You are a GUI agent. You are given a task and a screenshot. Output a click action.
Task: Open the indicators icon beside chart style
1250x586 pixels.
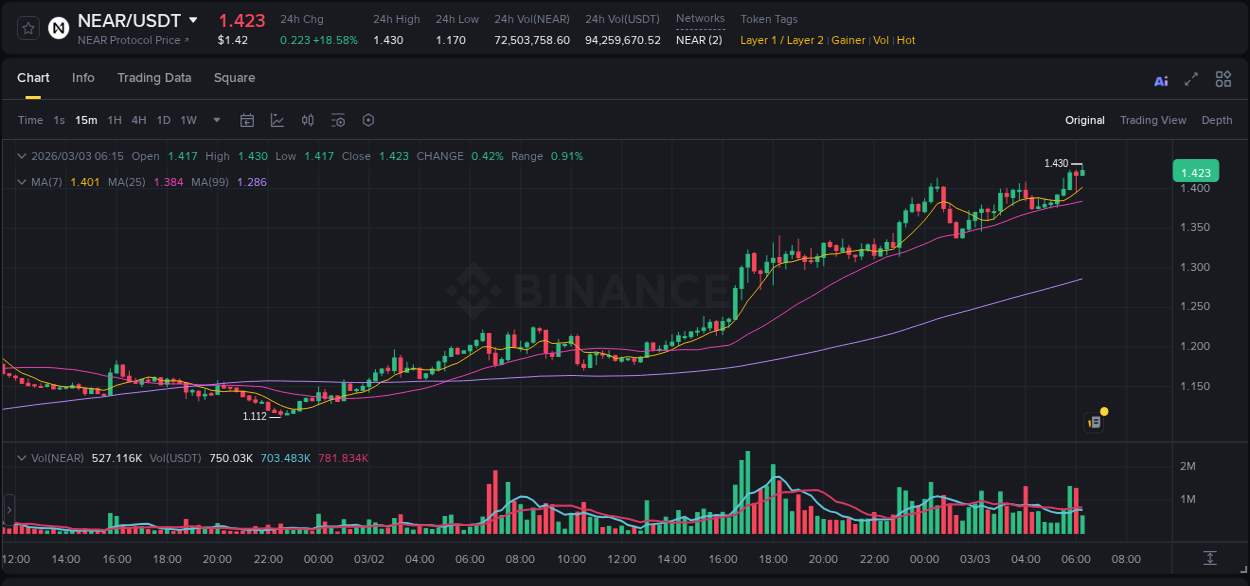307,119
